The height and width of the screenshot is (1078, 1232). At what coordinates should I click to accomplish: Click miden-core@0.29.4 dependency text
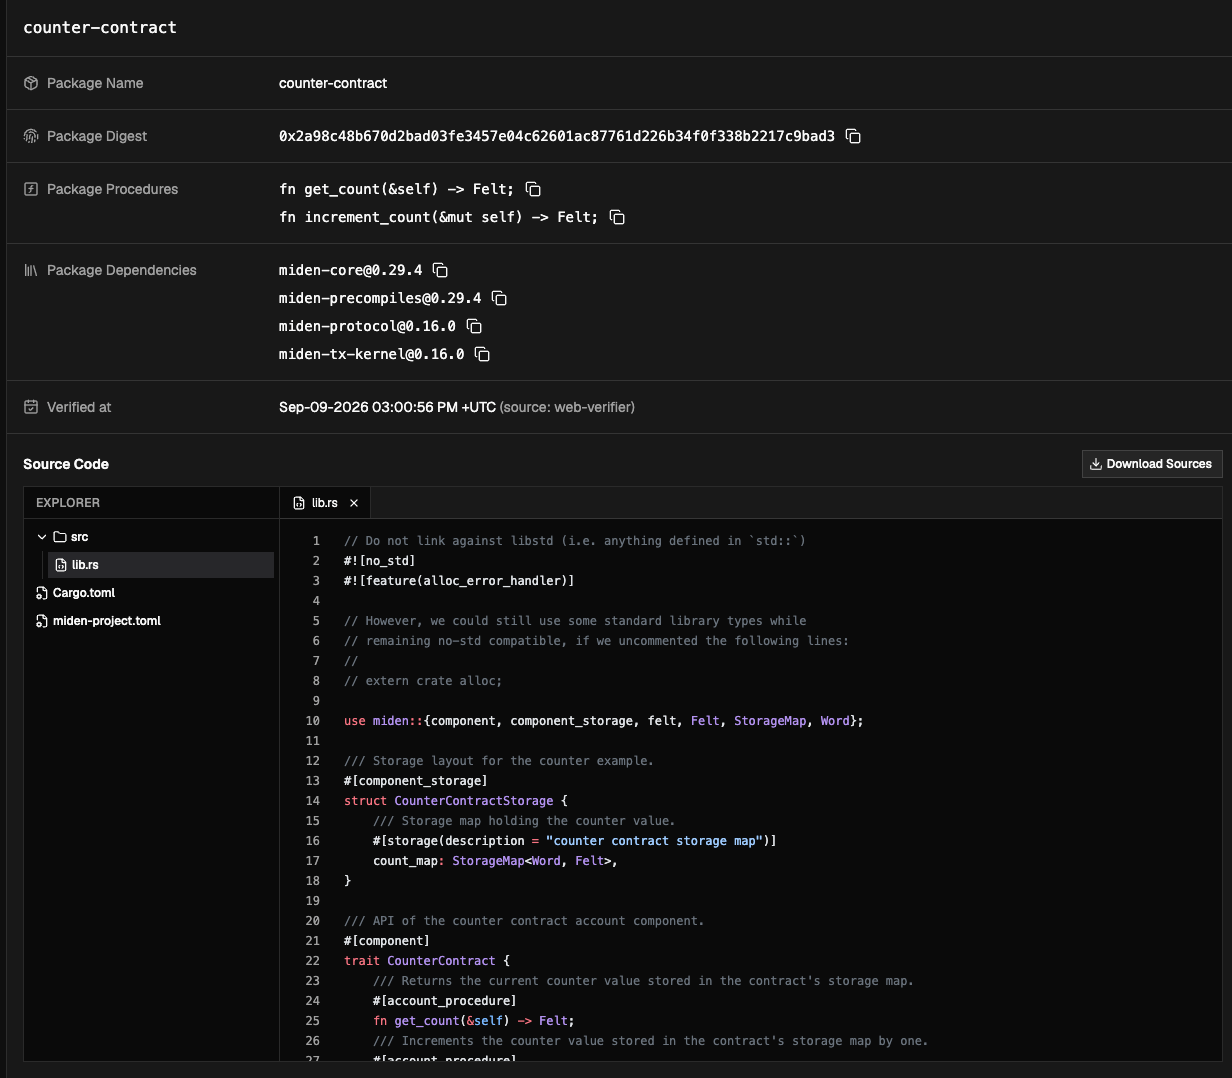coord(351,270)
